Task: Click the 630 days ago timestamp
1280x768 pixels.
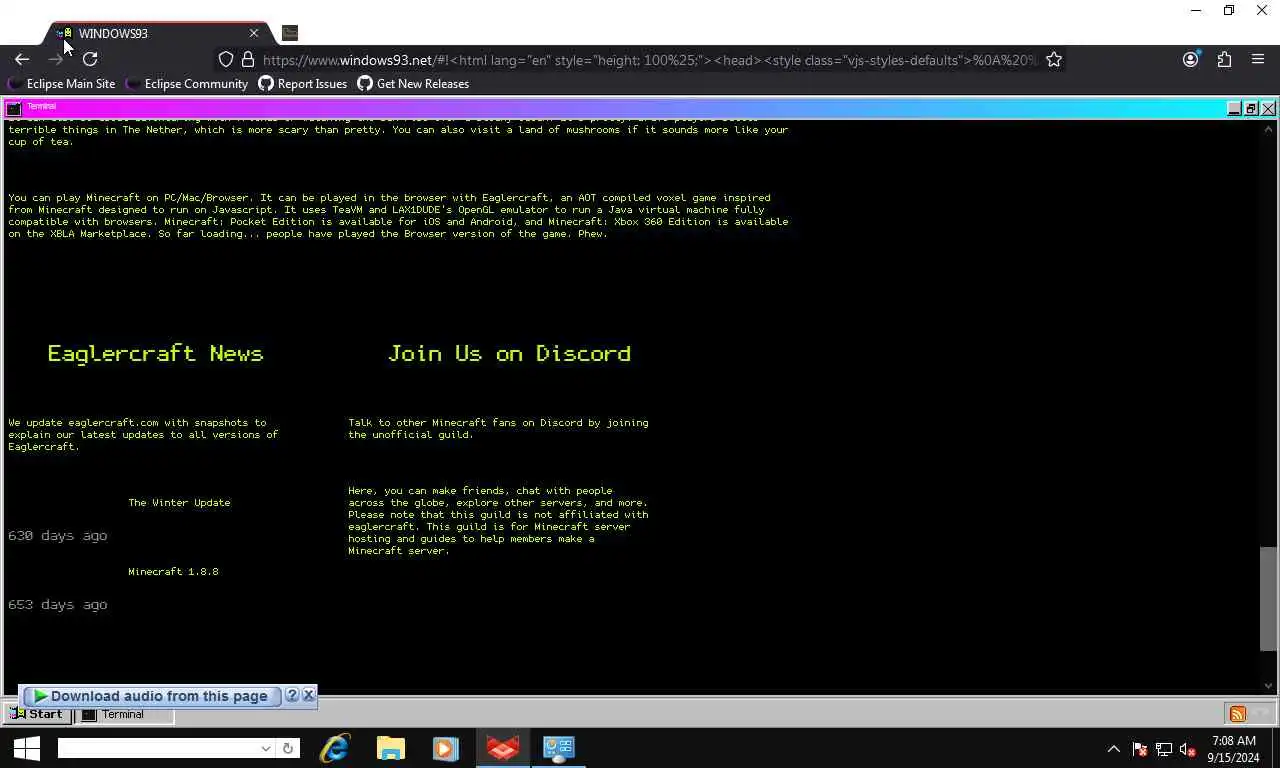Action: point(57,536)
